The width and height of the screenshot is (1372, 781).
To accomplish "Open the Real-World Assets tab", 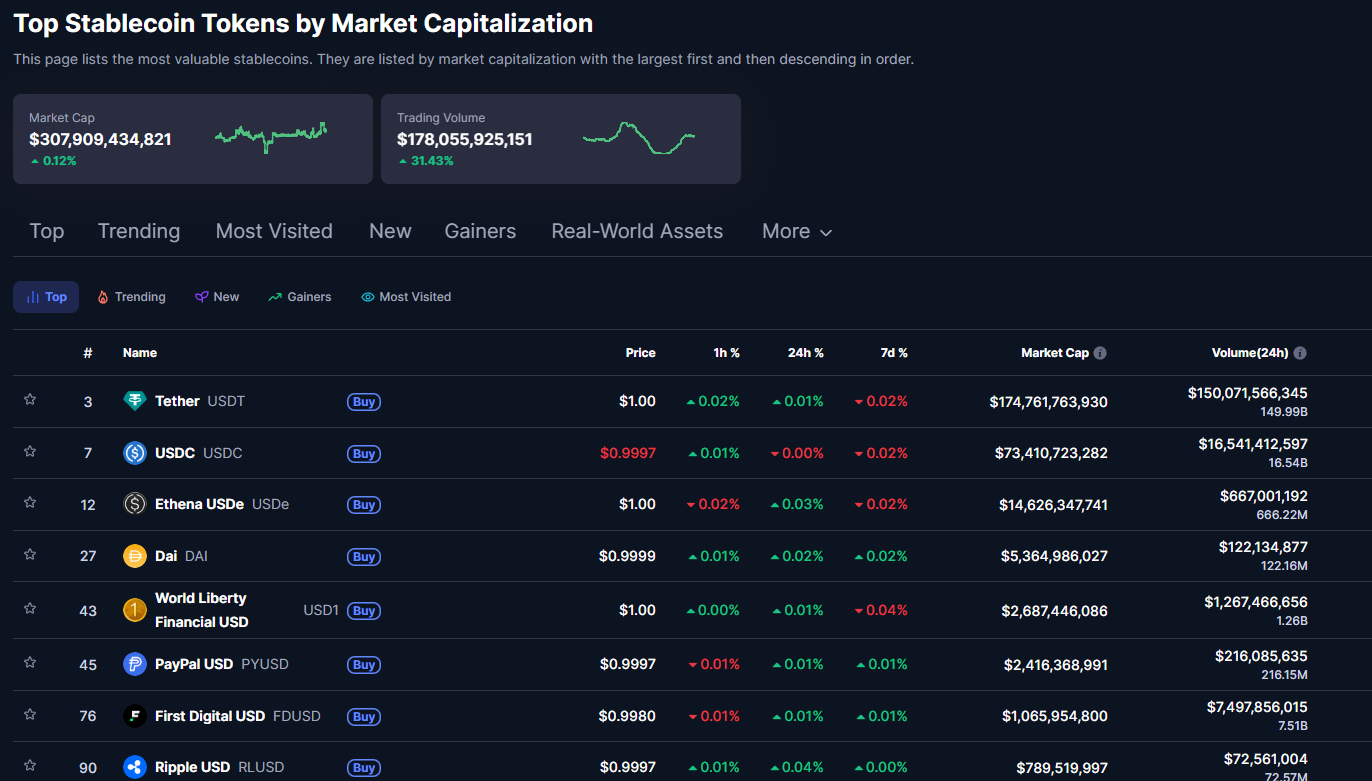I will point(637,231).
